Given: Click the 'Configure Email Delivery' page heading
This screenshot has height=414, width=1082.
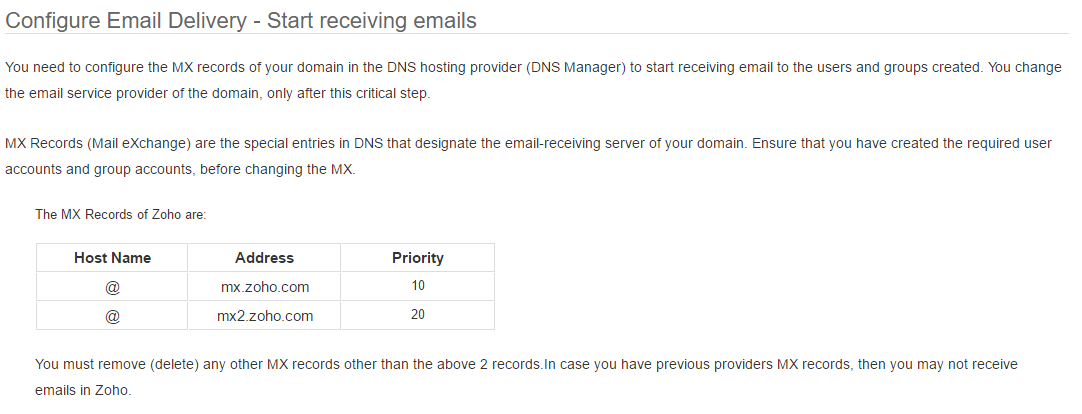Looking at the screenshot, I should pyautogui.click(x=241, y=21).
